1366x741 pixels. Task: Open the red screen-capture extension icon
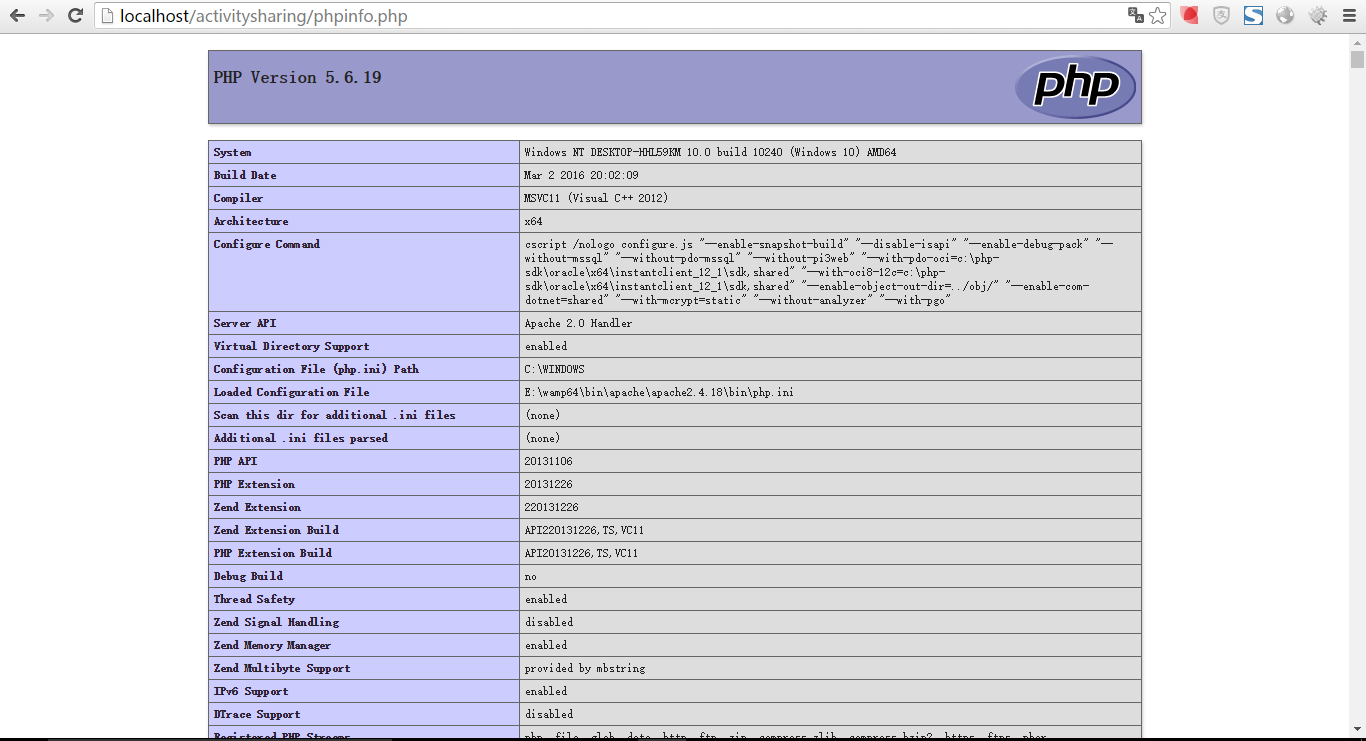pyautogui.click(x=1188, y=16)
